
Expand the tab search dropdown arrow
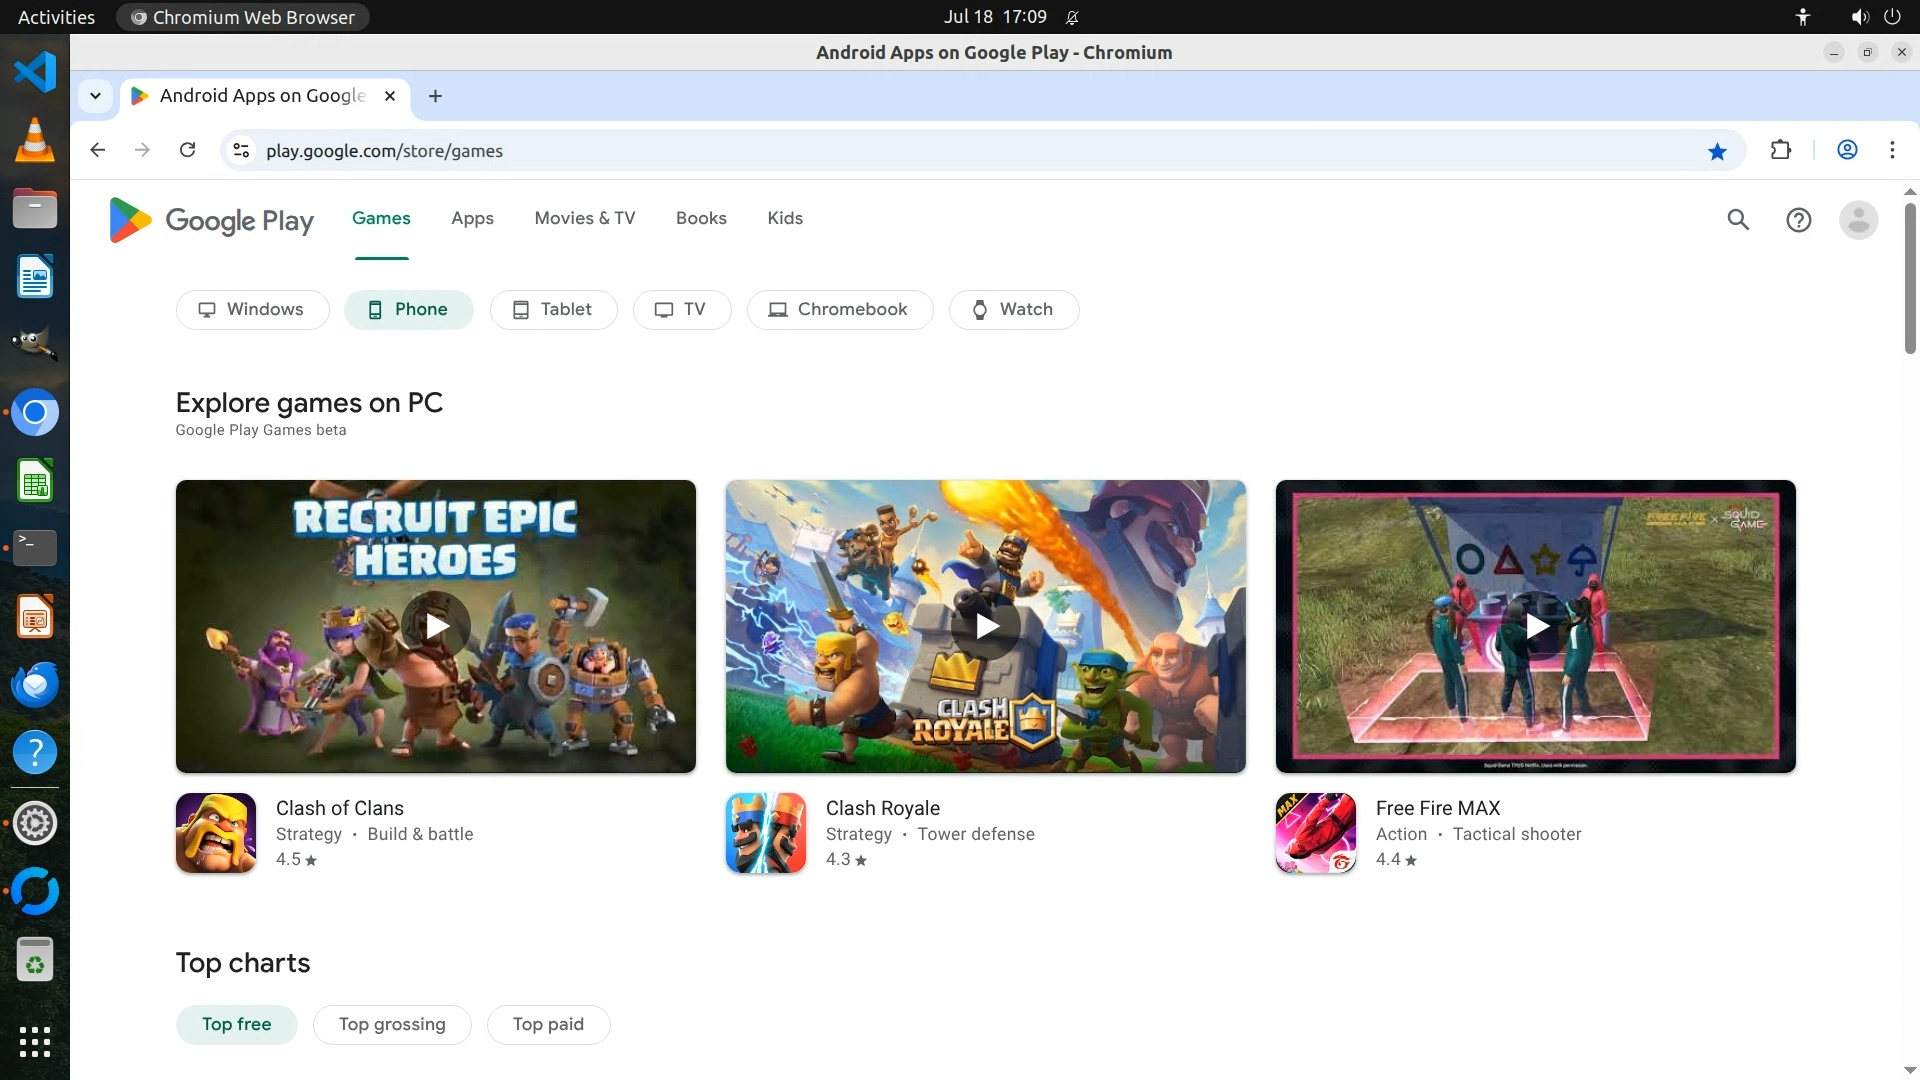point(95,96)
